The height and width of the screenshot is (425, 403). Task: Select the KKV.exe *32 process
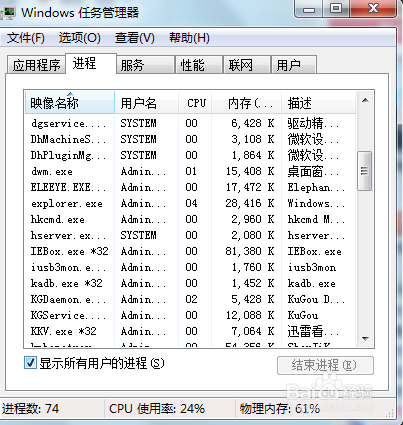[190, 331]
